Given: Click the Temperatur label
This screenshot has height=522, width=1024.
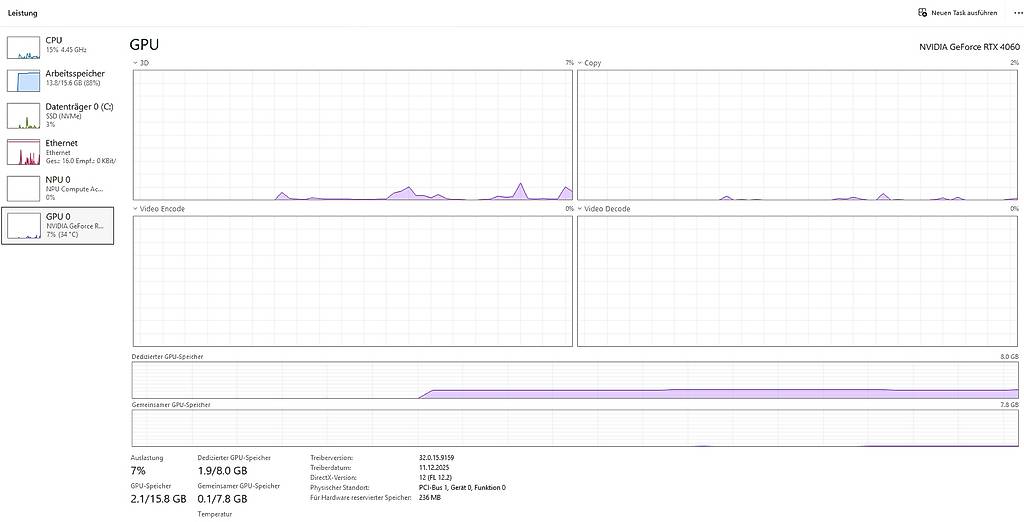Looking at the screenshot, I should (215, 514).
